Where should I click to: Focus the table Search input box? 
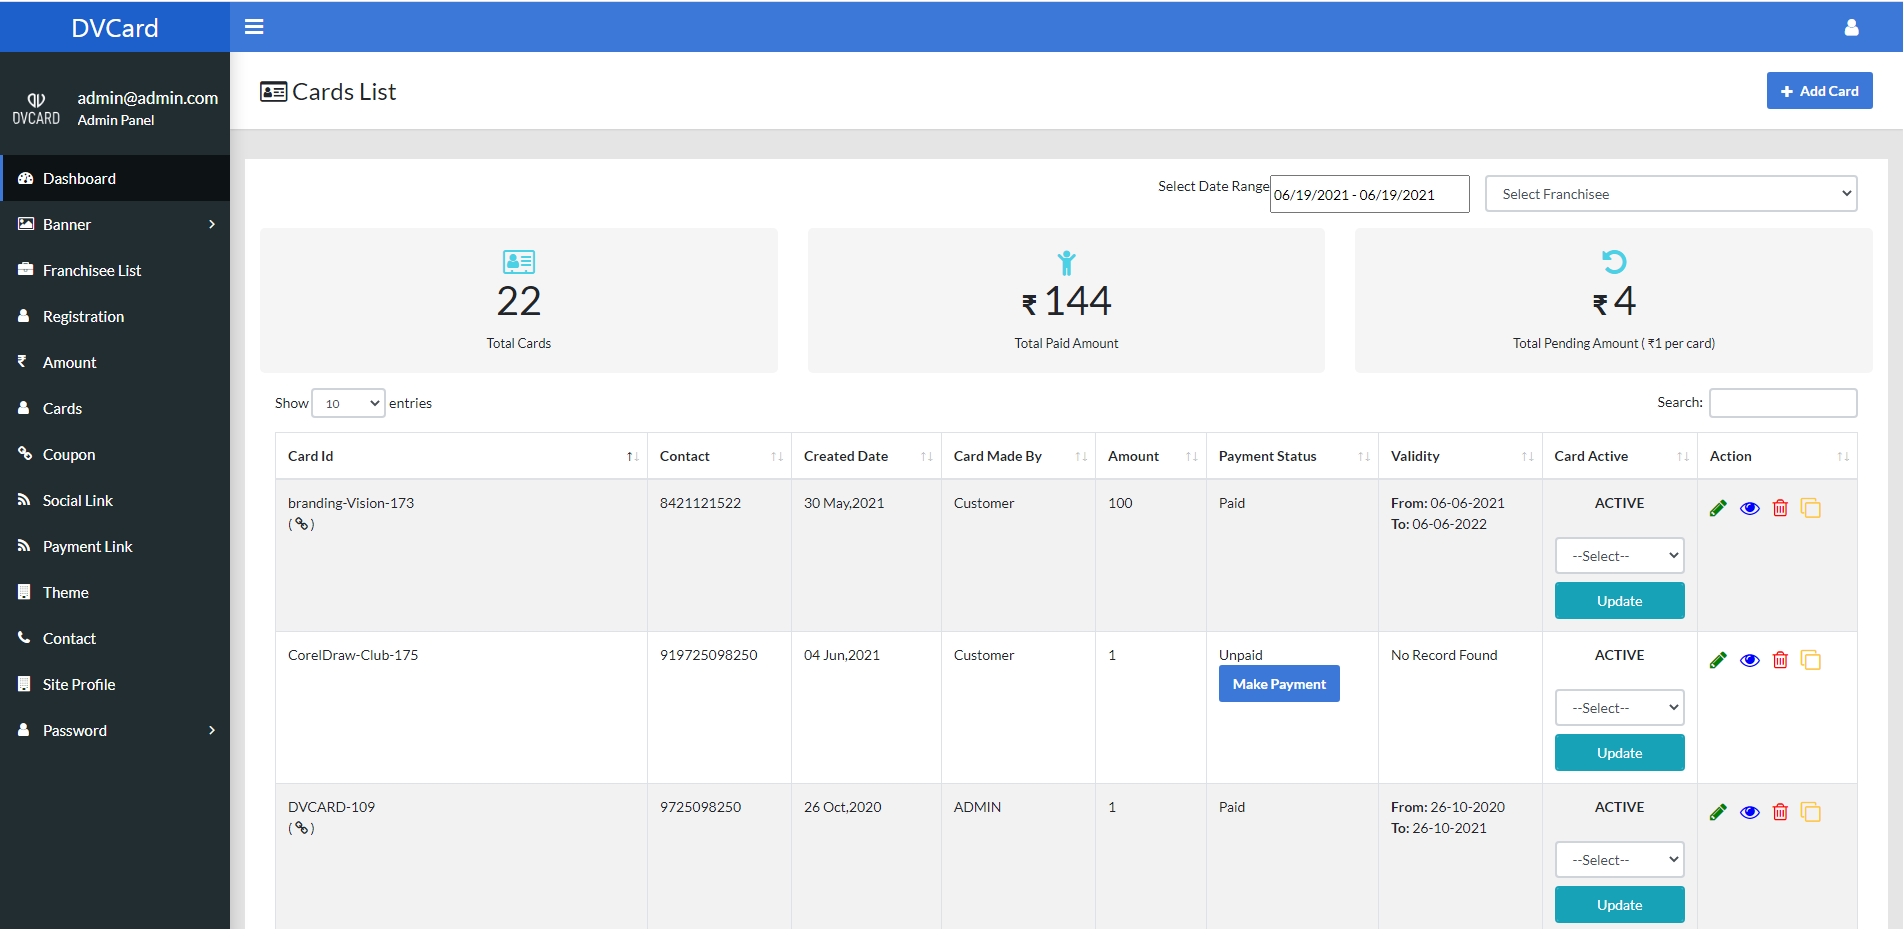1783,403
